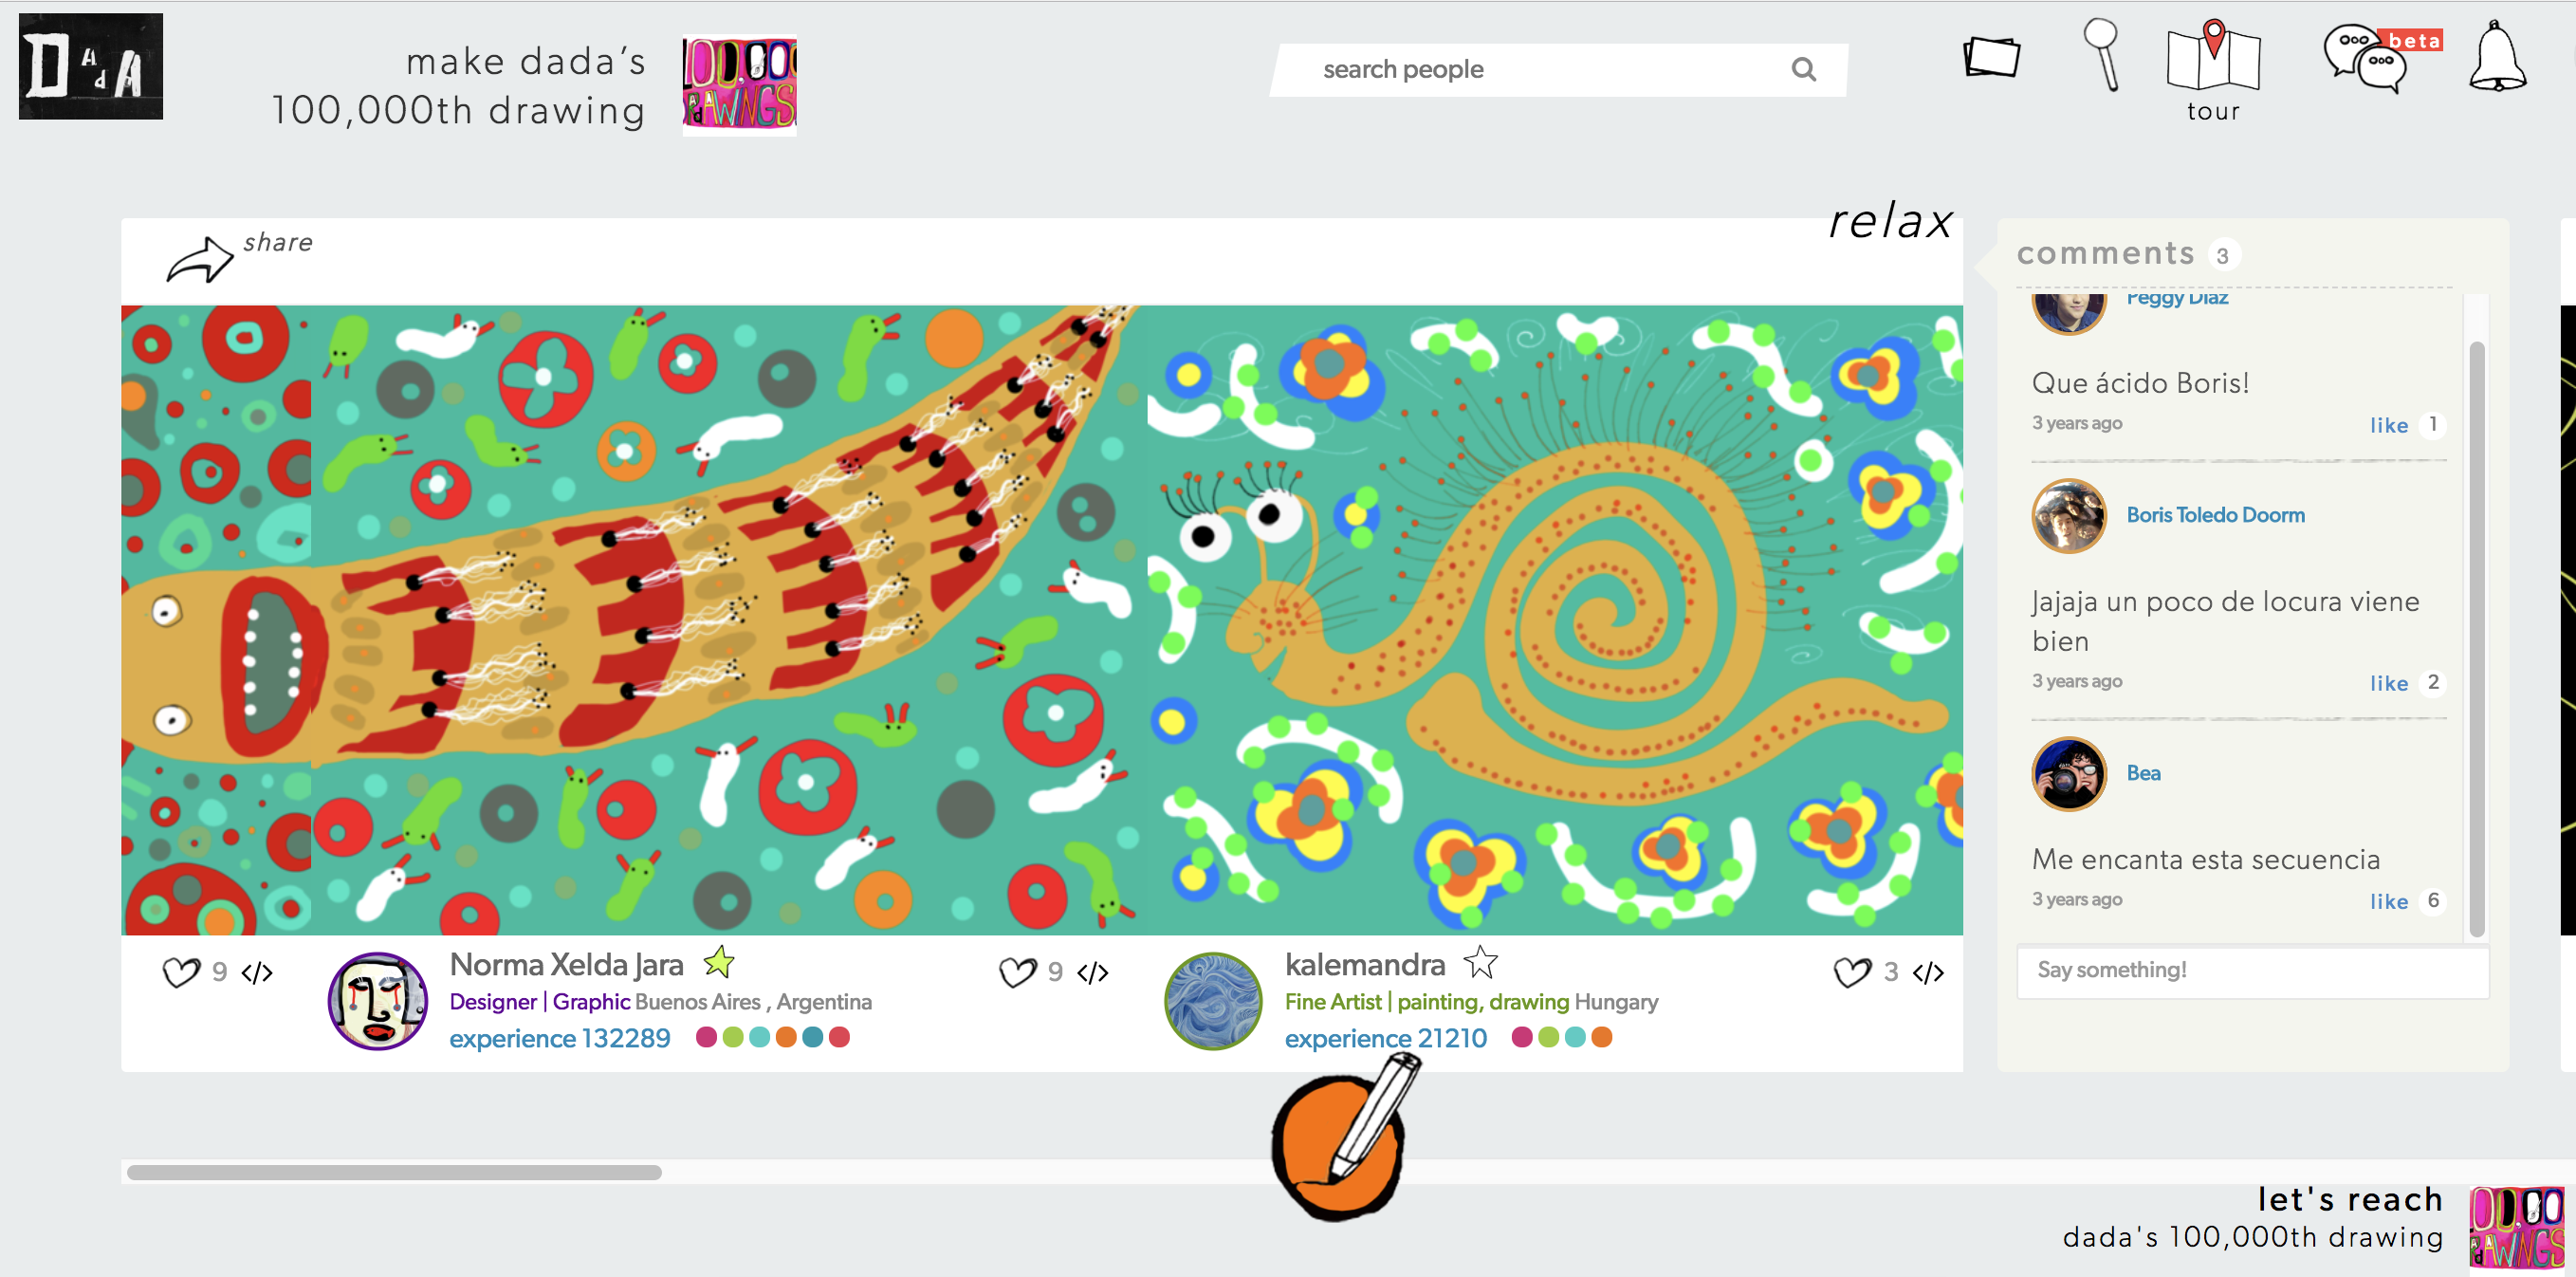This screenshot has width=2576, height=1277.
Task: Open the magnifying glass explore icon
Action: 2102,55
